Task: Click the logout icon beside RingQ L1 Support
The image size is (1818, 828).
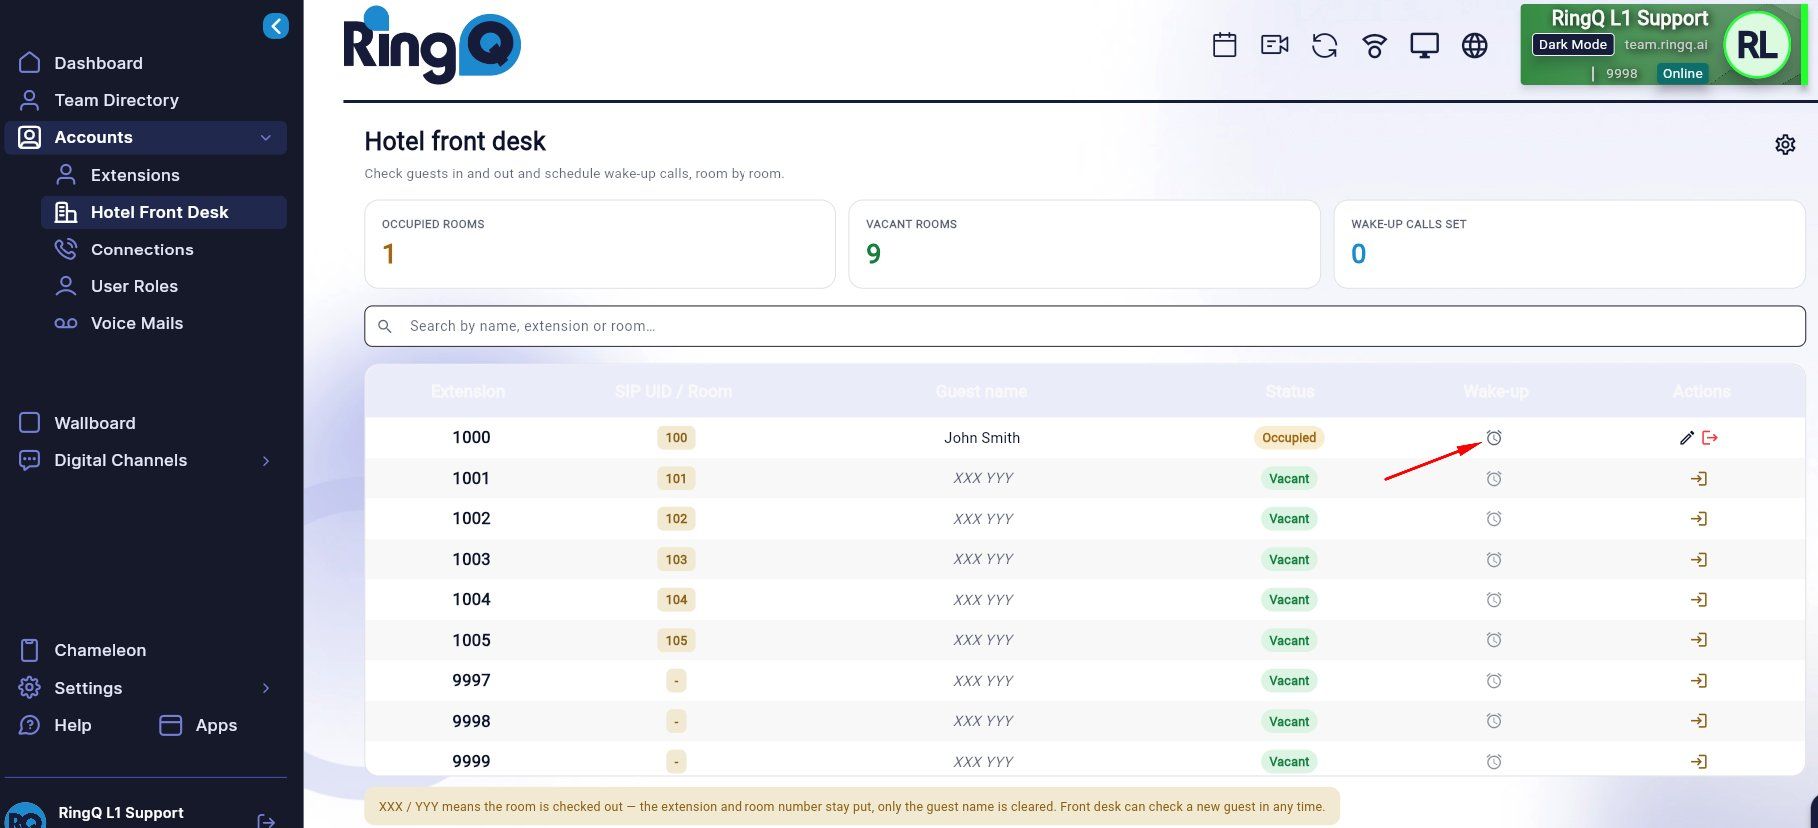Action: (x=266, y=820)
